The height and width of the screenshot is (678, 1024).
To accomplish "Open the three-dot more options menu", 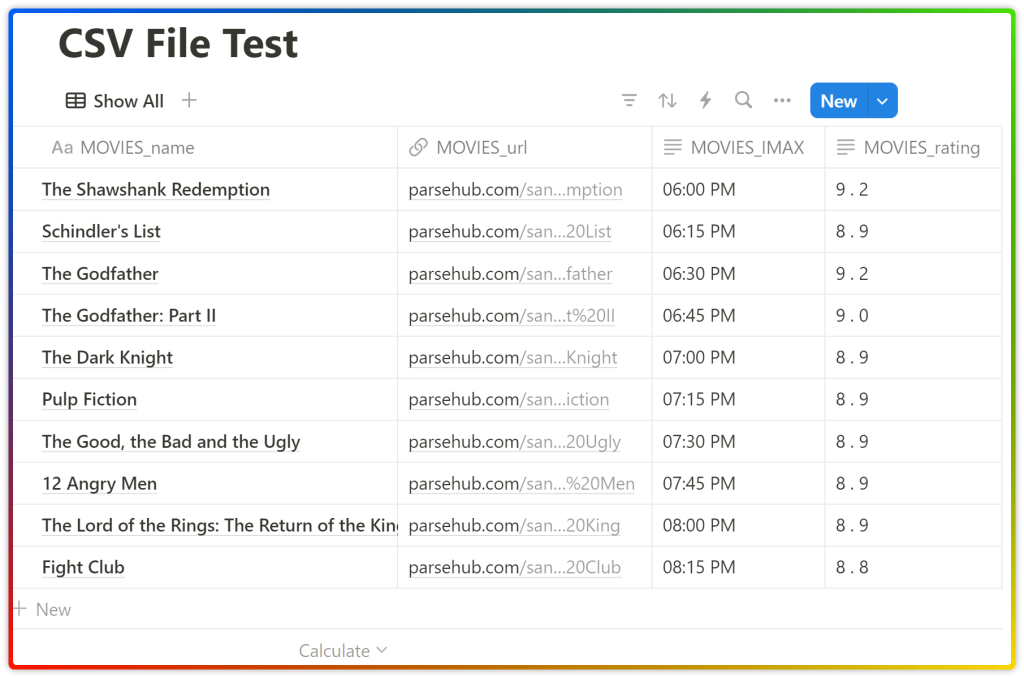I will tap(782, 101).
